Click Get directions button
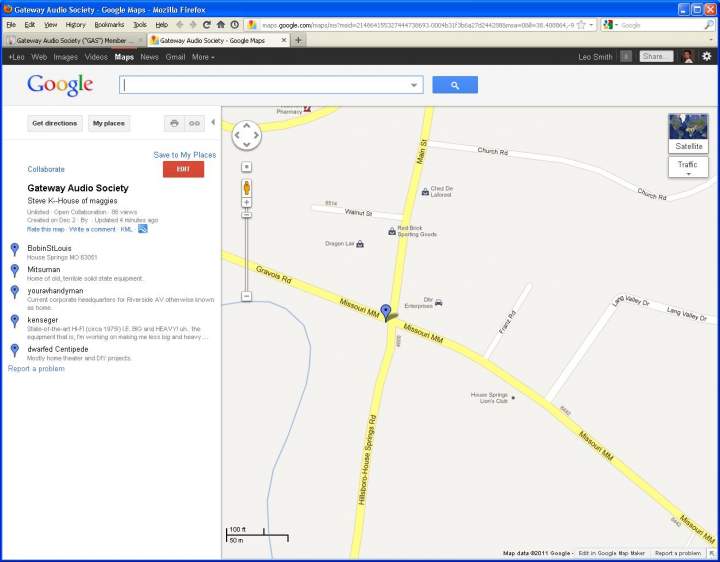The image size is (720, 562). 55,123
